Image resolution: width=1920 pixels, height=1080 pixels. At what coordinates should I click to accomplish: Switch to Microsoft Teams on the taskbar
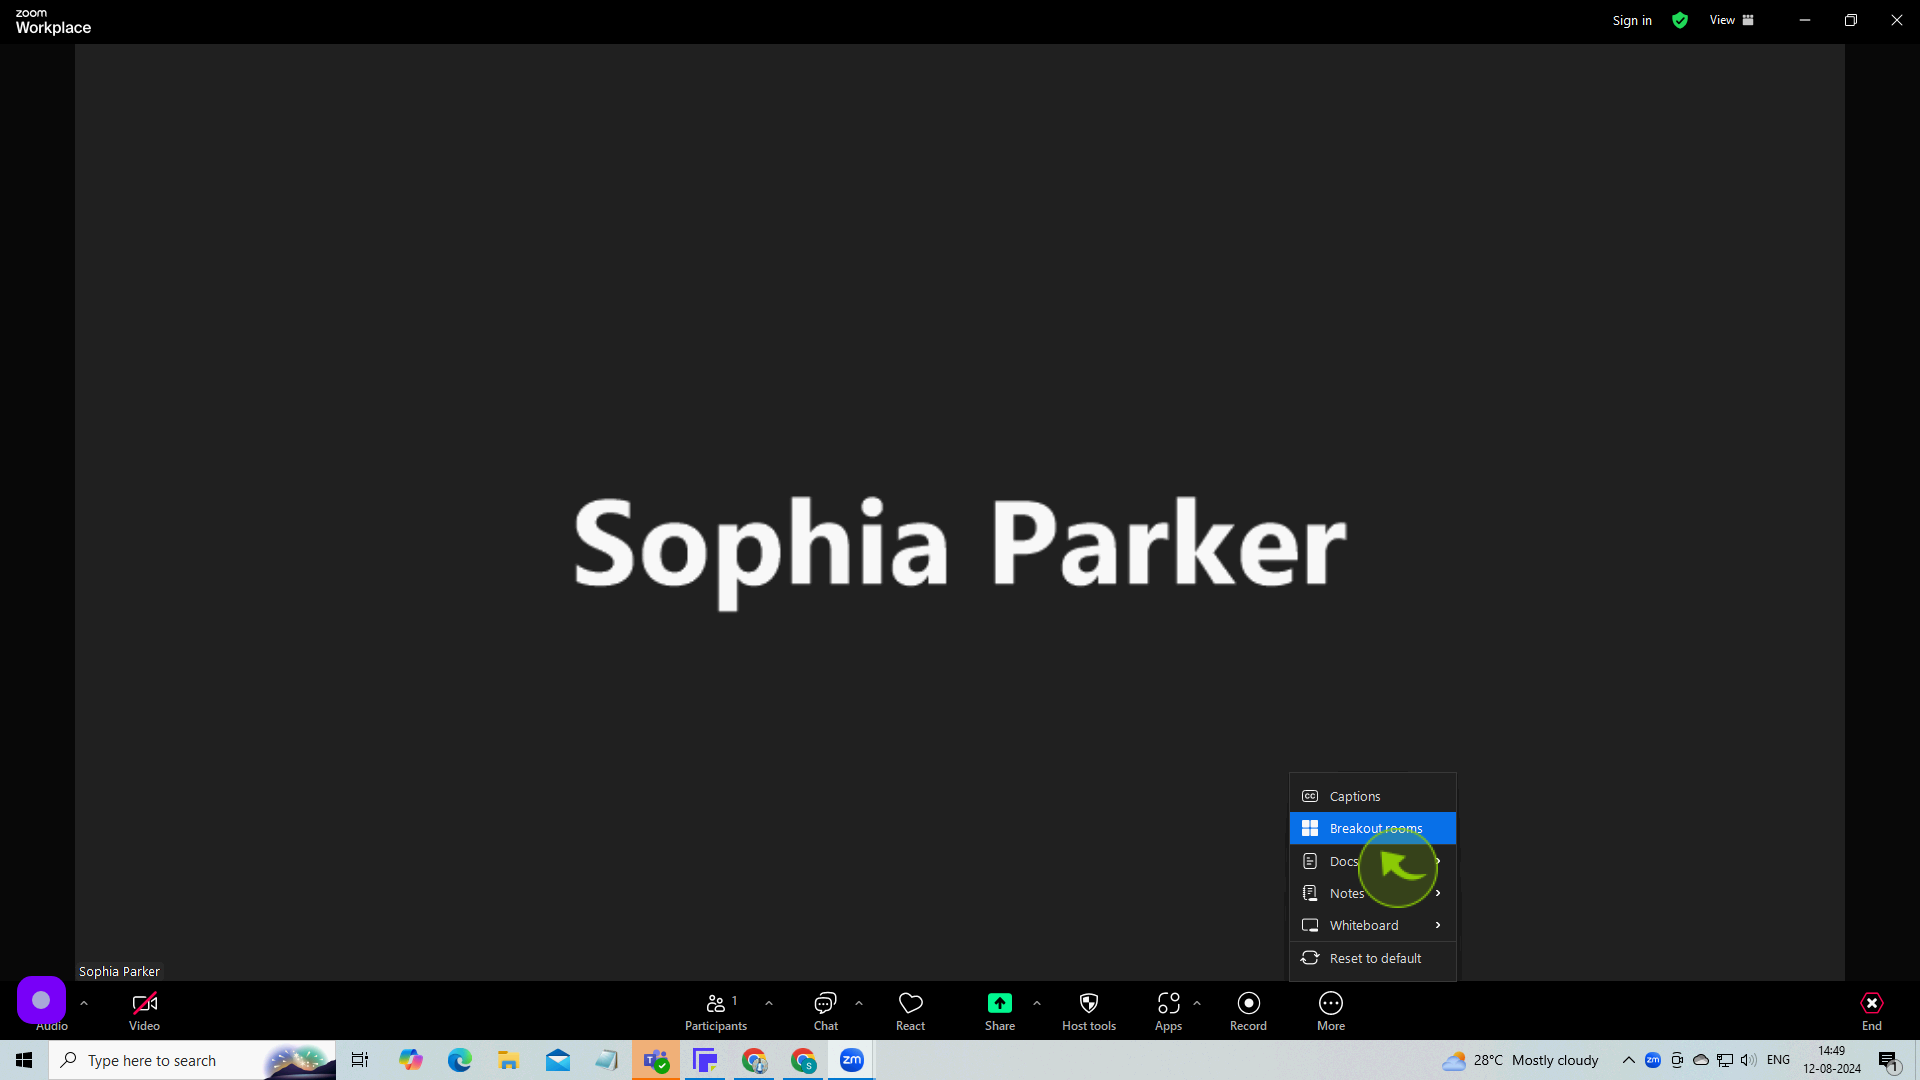pos(656,1060)
